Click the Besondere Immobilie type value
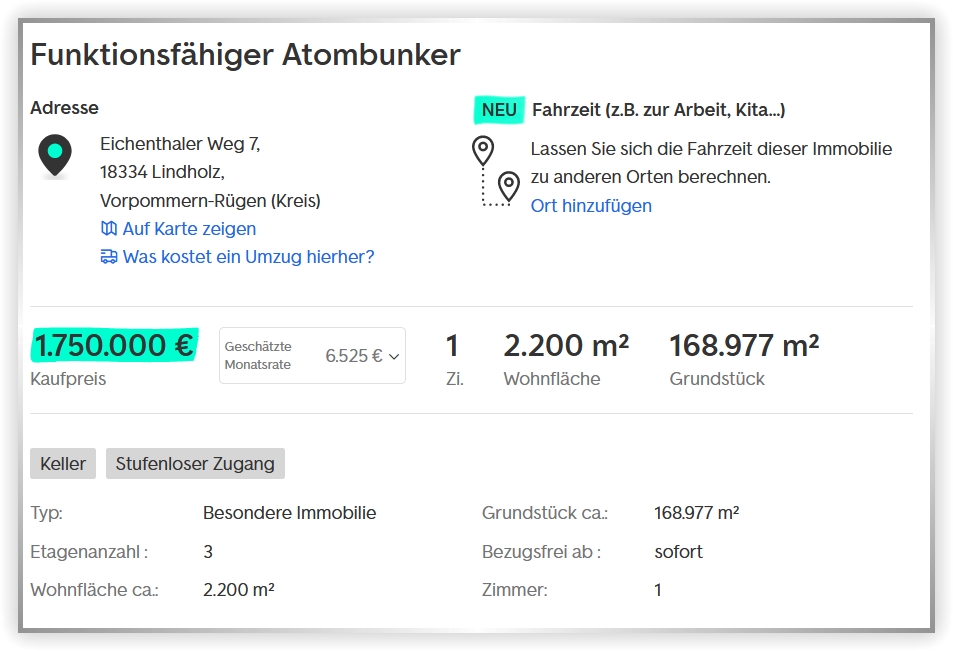 click(x=289, y=513)
